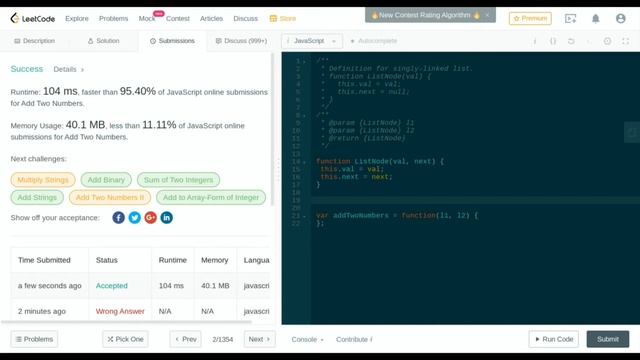Collapse code fold at line 1
640x360 pixels.
[x=304, y=61]
